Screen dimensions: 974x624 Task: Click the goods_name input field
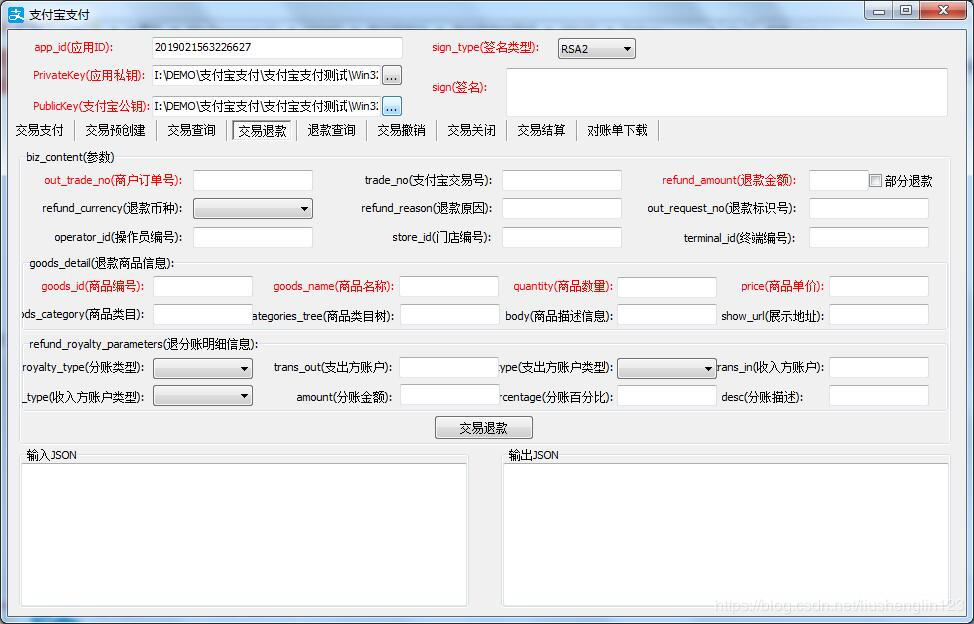[449, 287]
